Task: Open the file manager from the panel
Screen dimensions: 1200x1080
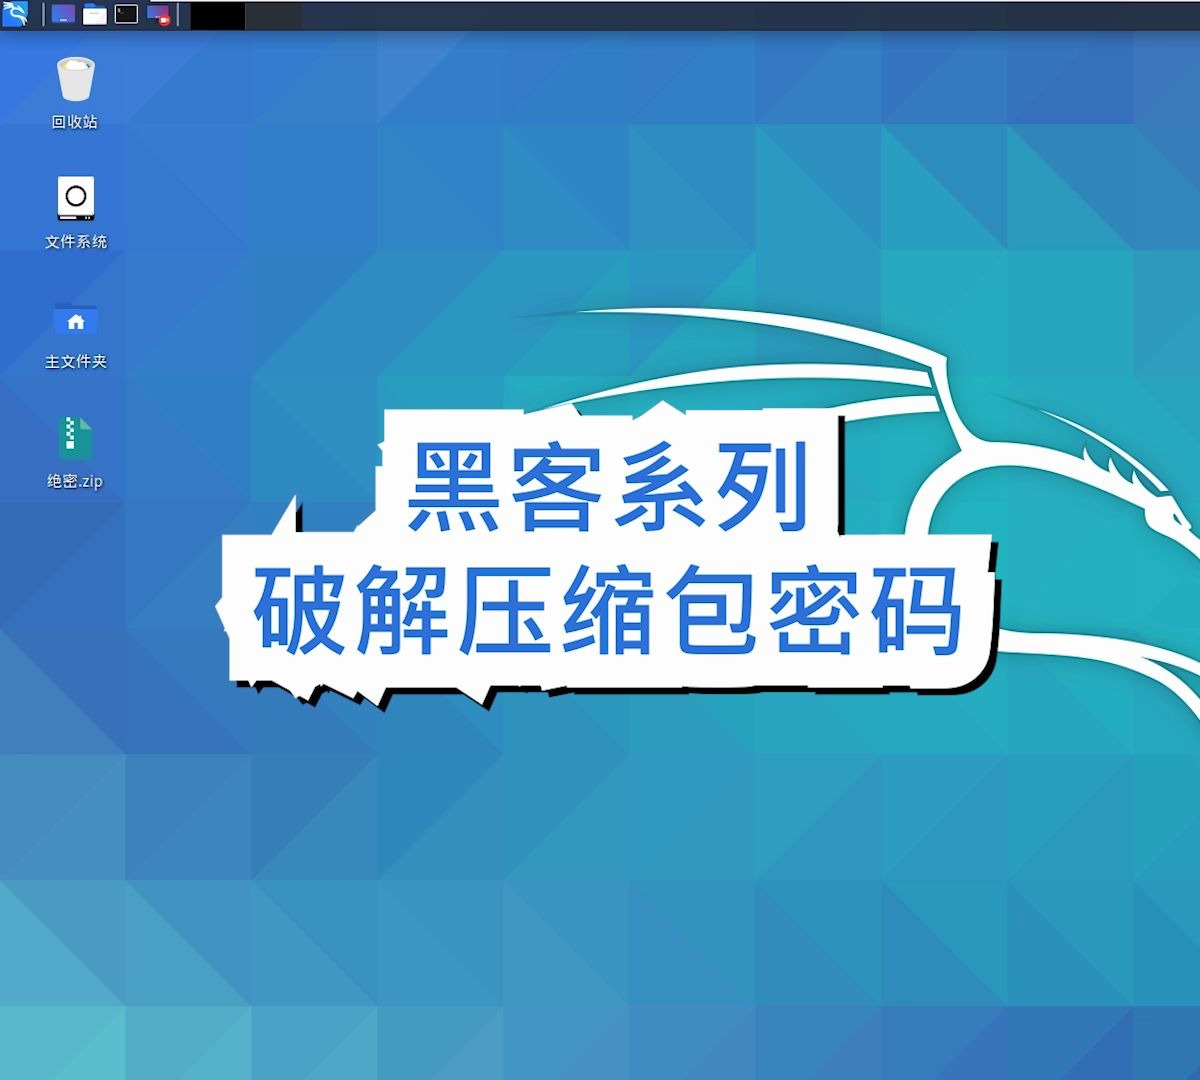Action: tap(95, 14)
